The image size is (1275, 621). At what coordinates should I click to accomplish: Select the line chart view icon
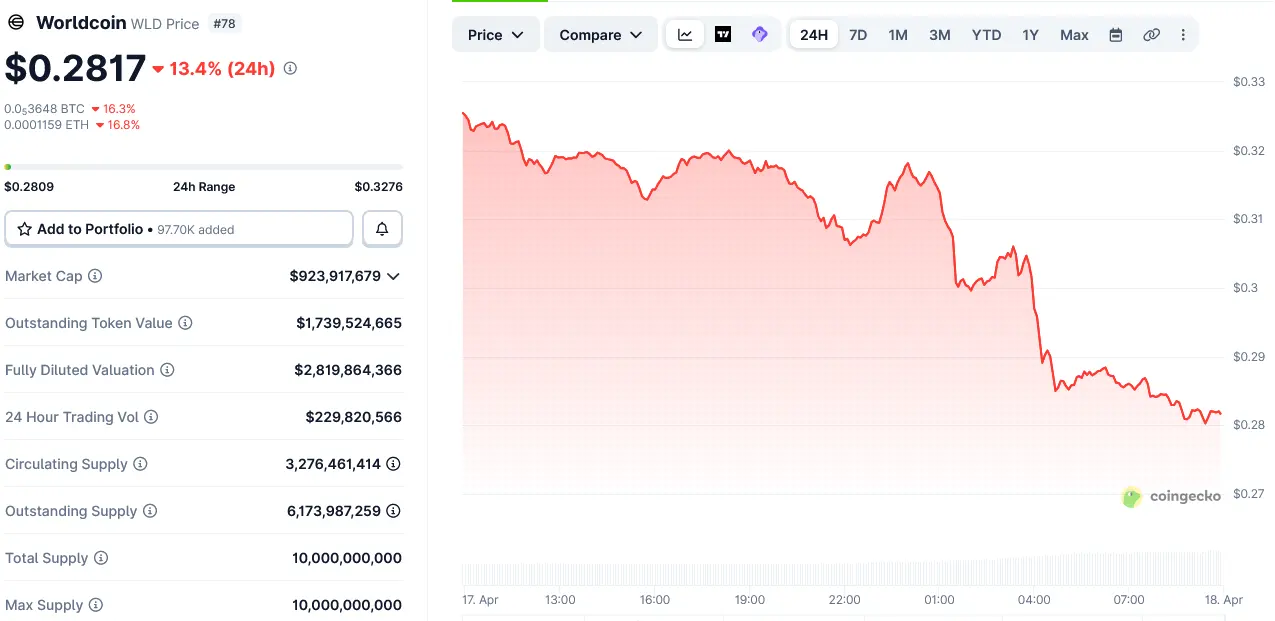tap(684, 34)
